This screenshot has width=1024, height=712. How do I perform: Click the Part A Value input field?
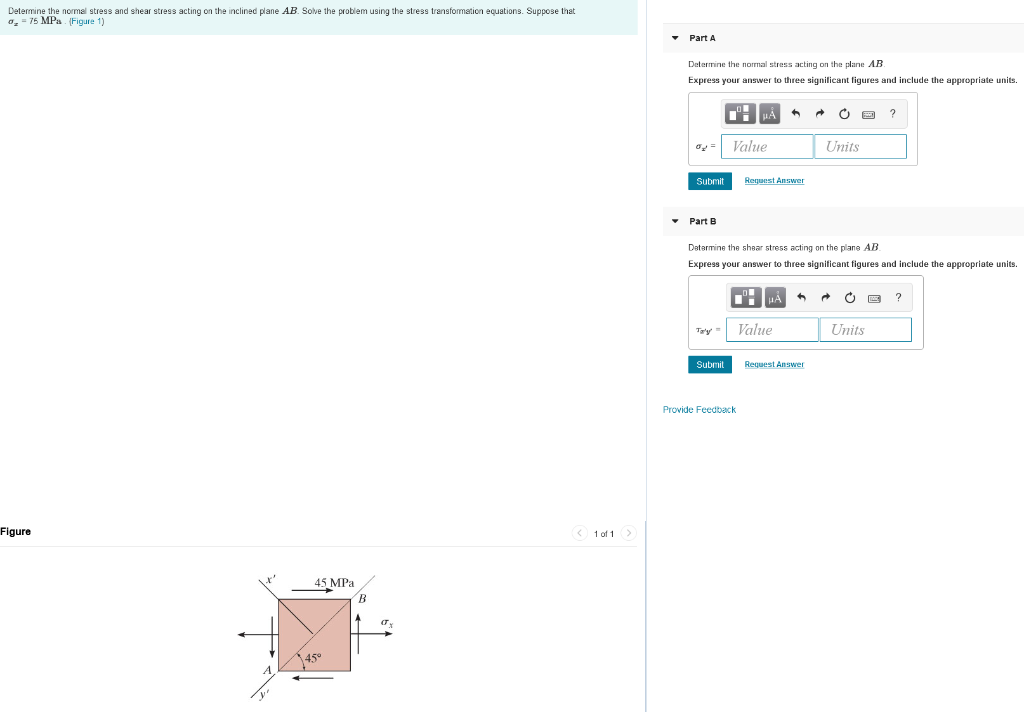click(767, 146)
